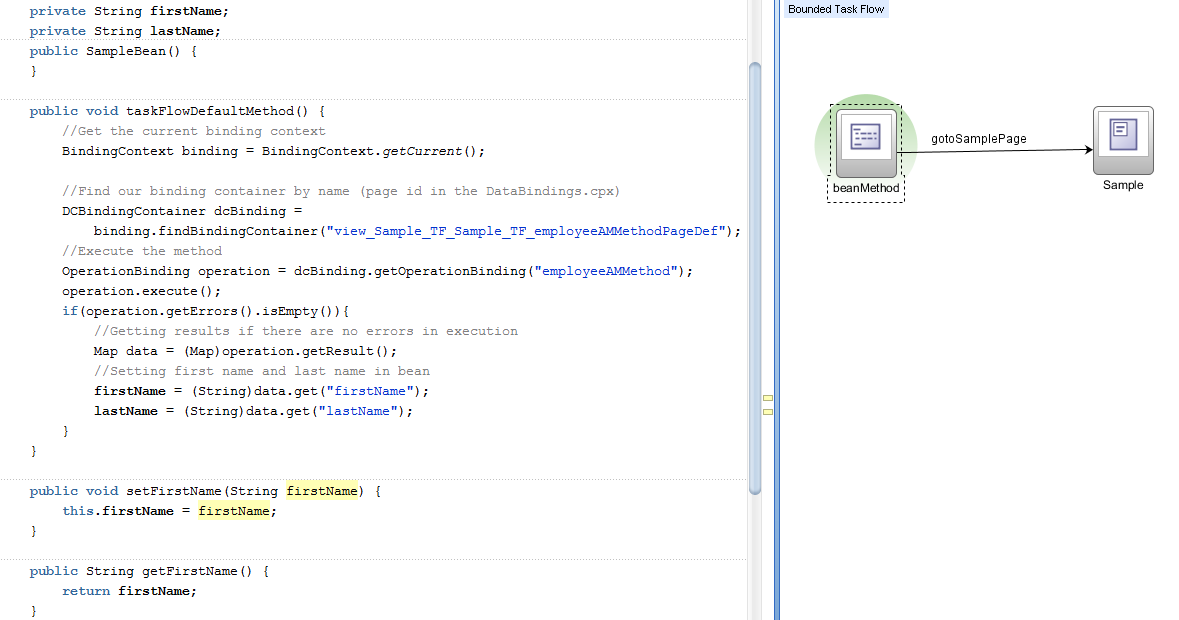
Task: Select the highlighted firstName parameter in setFirstName
Action: [x=321, y=491]
